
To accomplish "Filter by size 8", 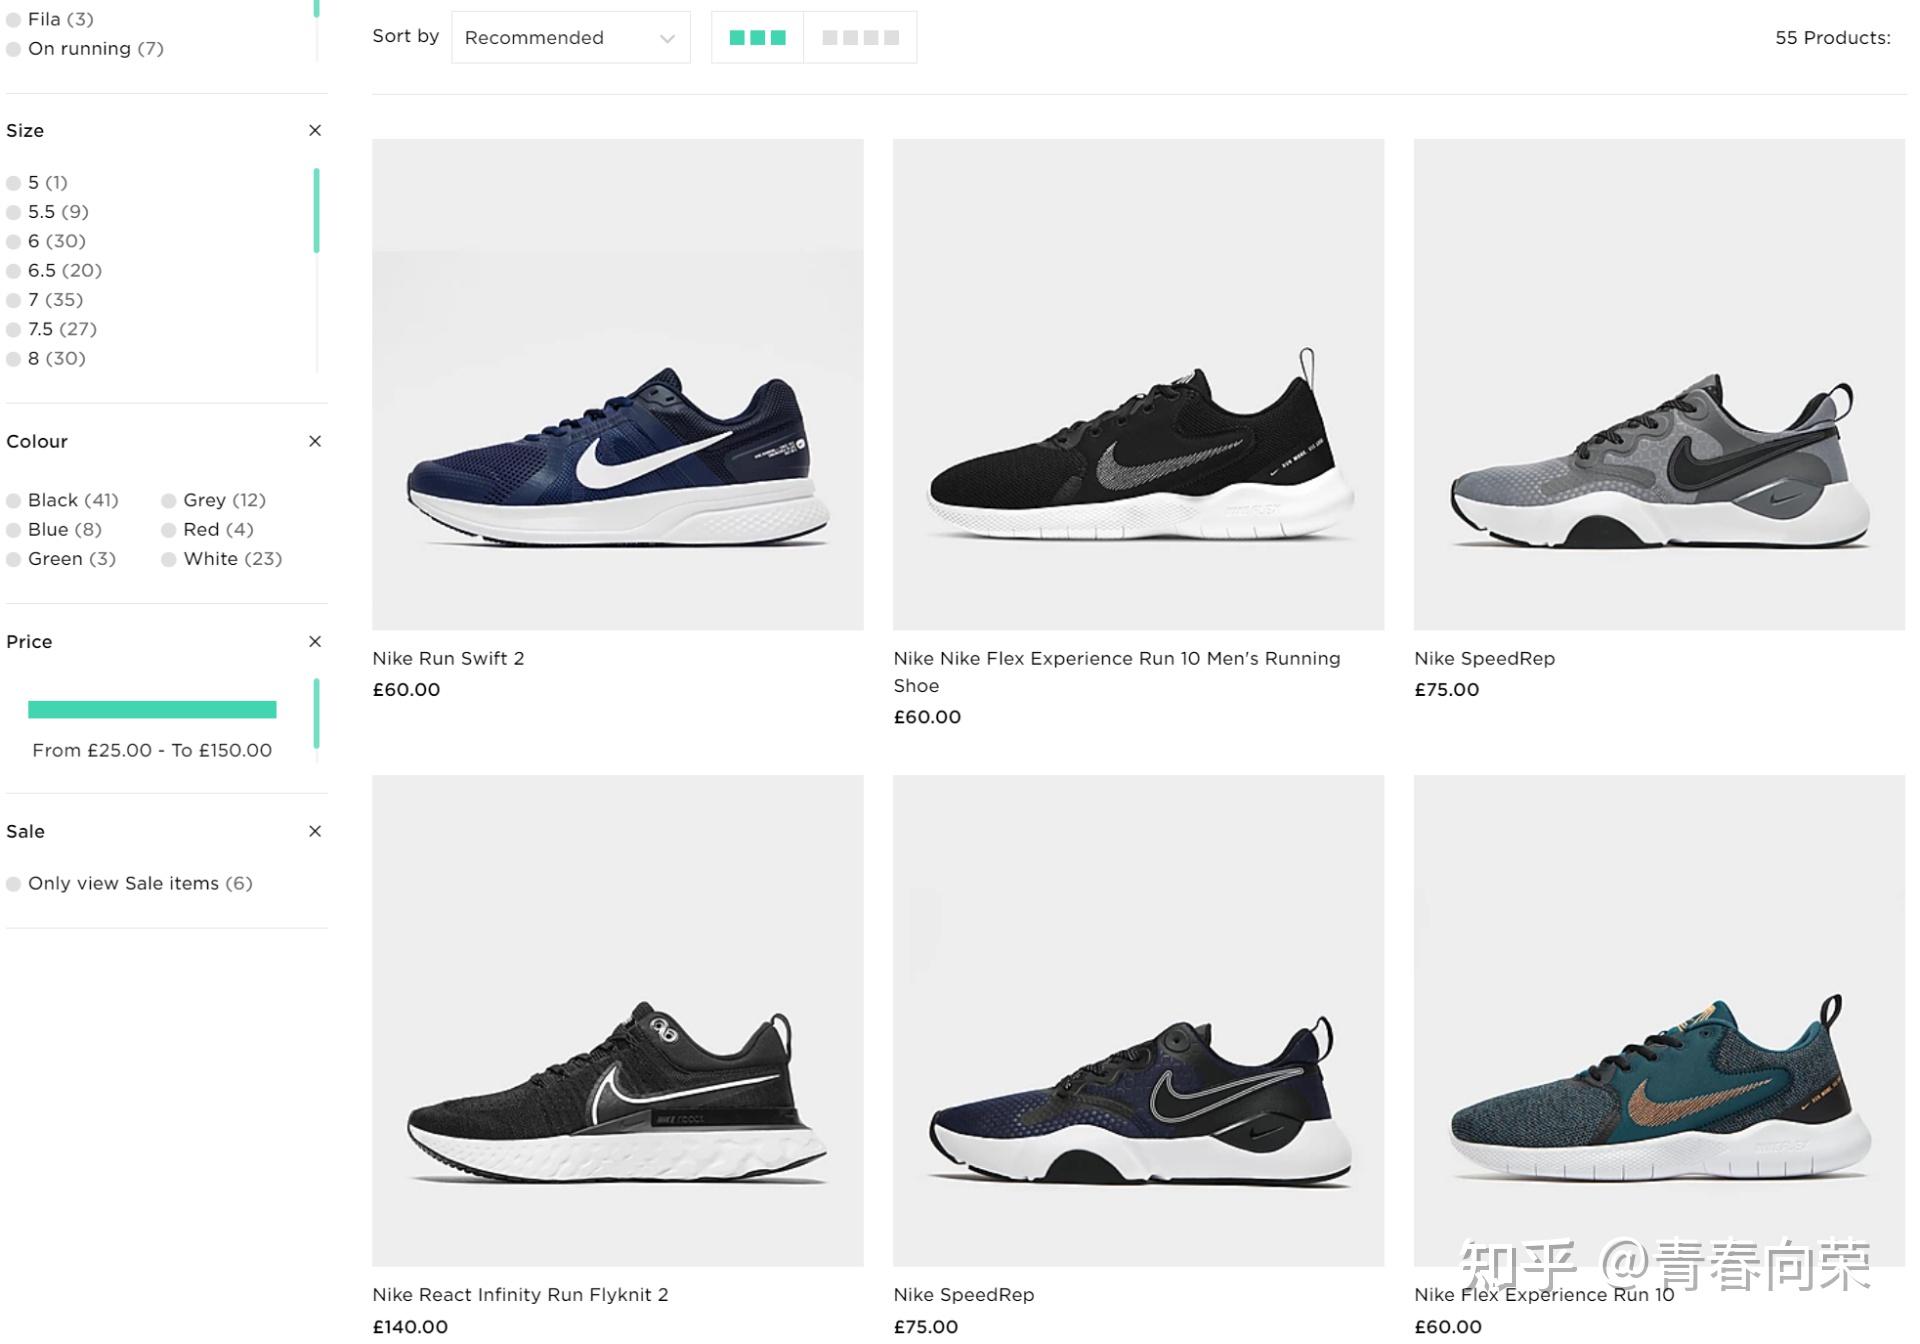I will pos(46,358).
